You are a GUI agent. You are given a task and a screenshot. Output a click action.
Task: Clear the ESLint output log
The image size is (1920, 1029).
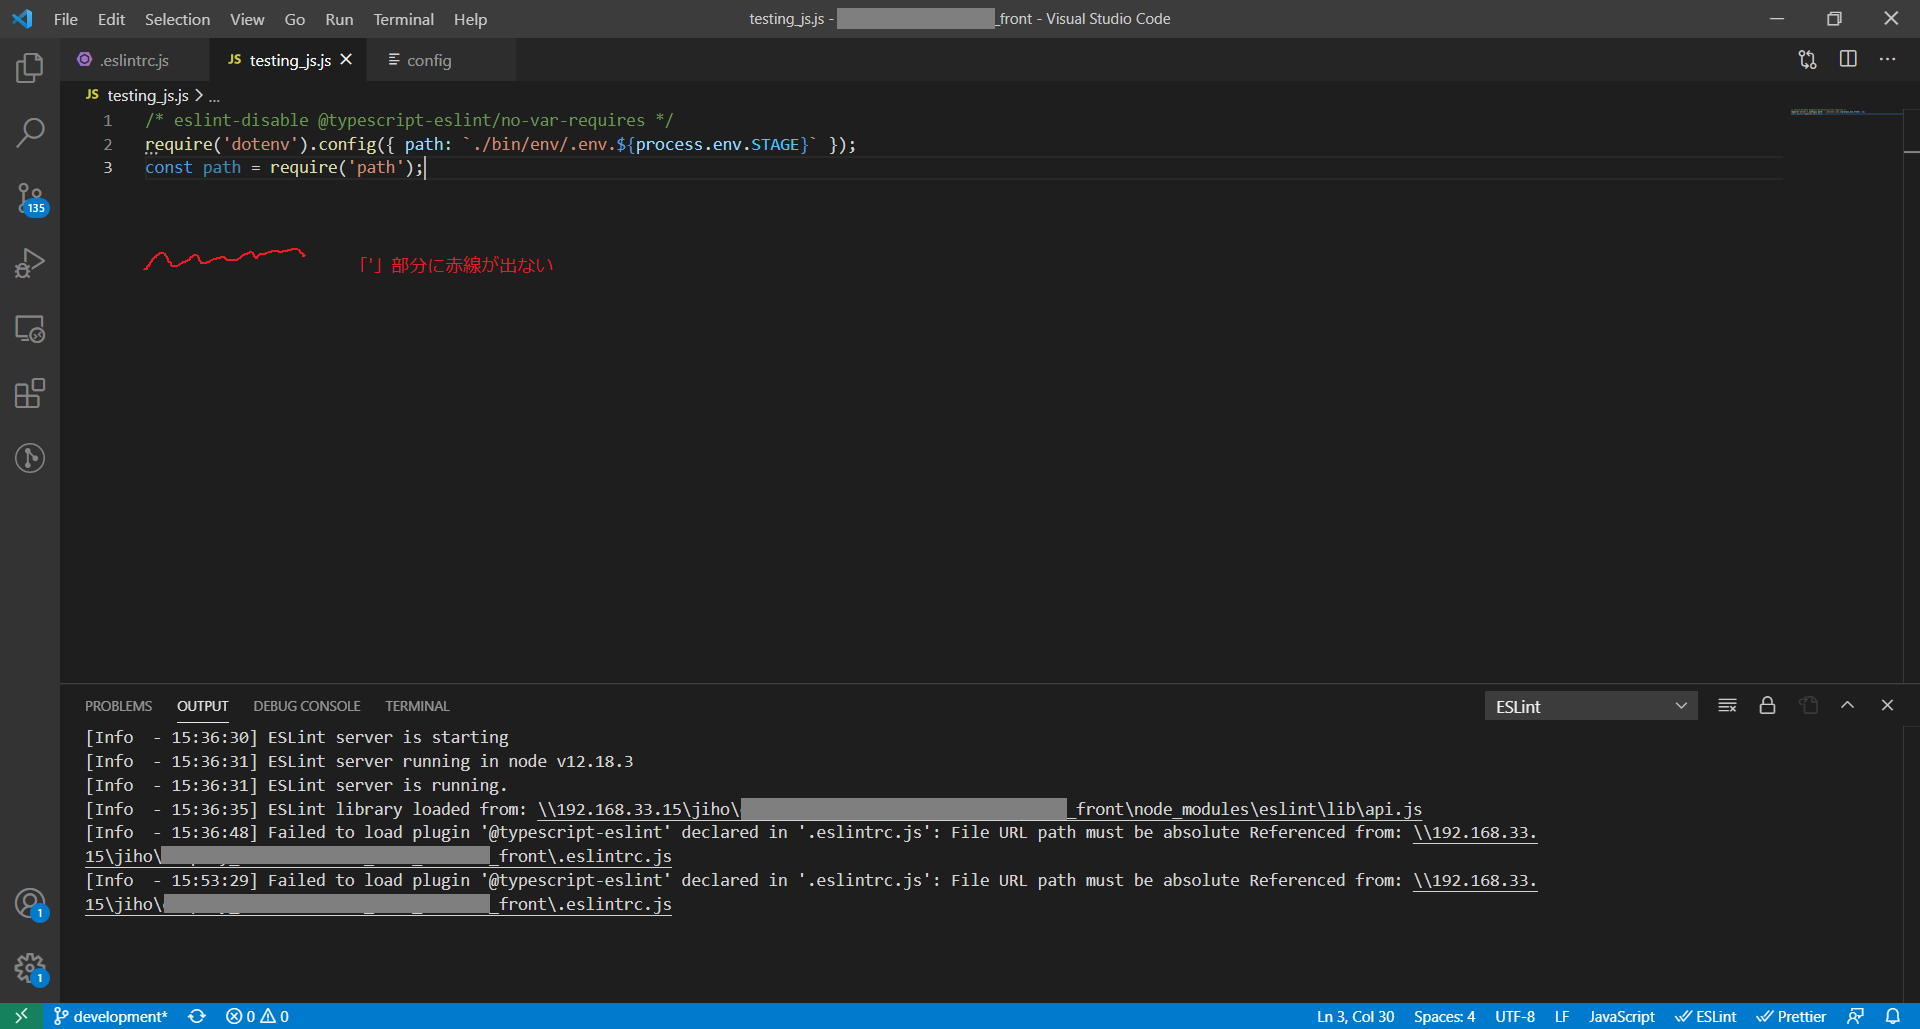click(x=1727, y=705)
